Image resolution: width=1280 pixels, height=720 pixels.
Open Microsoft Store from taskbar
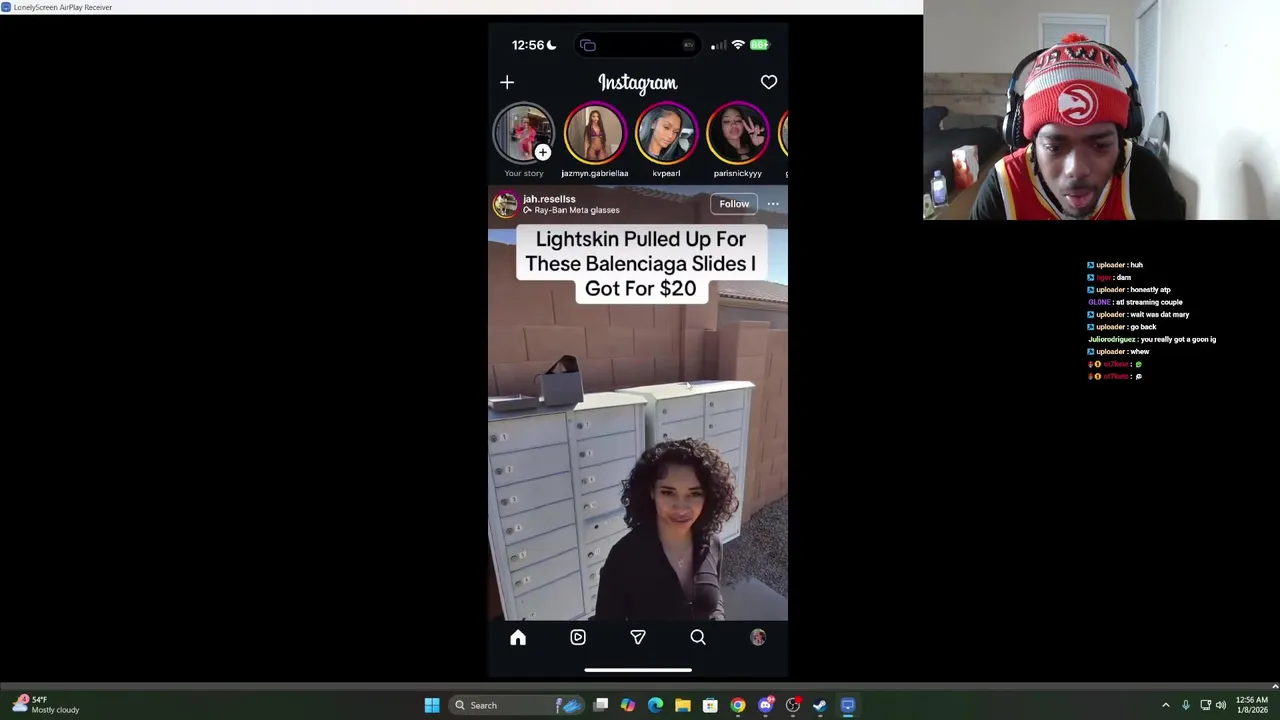point(710,705)
